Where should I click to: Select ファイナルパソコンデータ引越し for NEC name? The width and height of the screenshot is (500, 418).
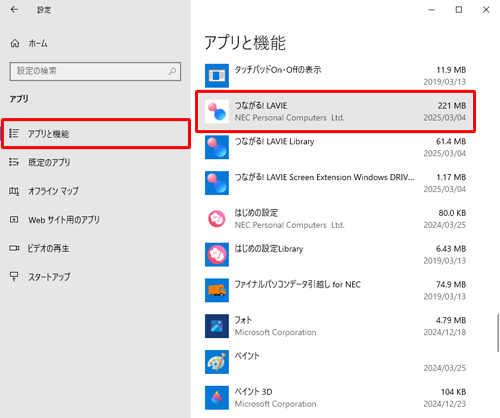[297, 284]
